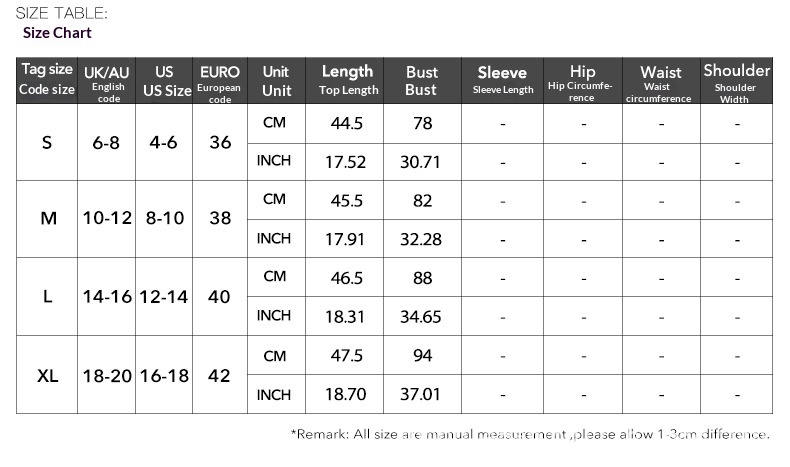Click the 44.5 length value
The height and width of the screenshot is (467, 790).
(x=347, y=123)
